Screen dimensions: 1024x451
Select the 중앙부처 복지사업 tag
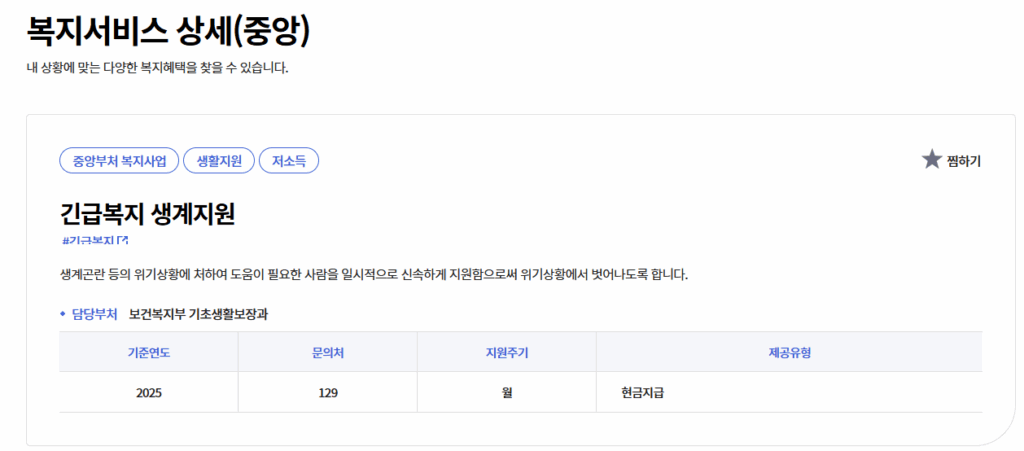pyautogui.click(x=119, y=161)
